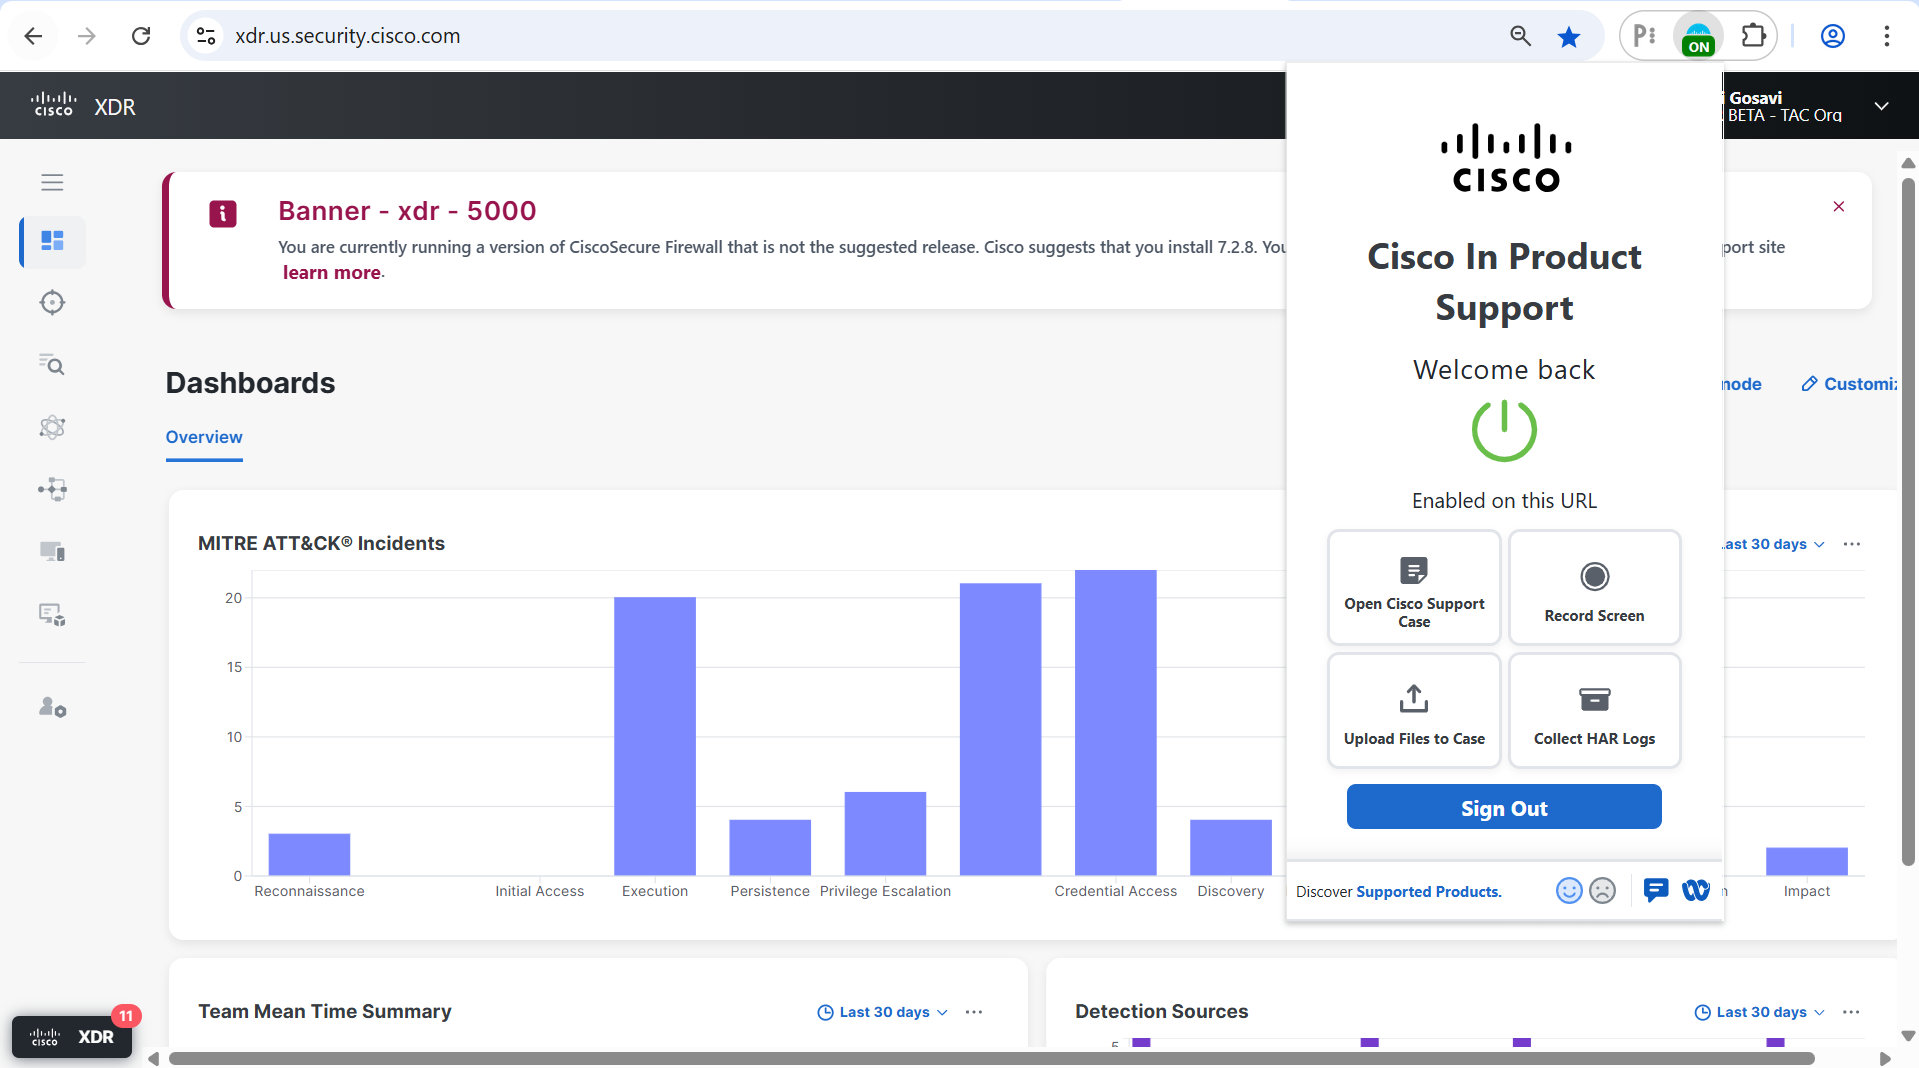The height and width of the screenshot is (1068, 1919).
Task: Click the scroll down arrow on vertical scrollbar
Action: click(1908, 1036)
